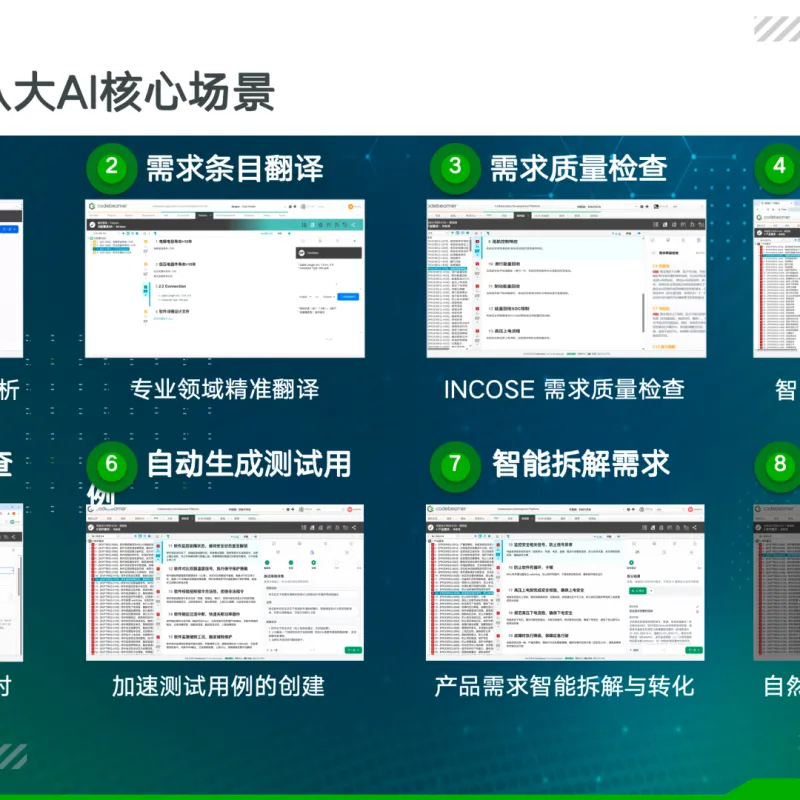Click green action button in 智能拆解需求 side panel
This screenshot has height=800, width=800.
(x=638, y=590)
